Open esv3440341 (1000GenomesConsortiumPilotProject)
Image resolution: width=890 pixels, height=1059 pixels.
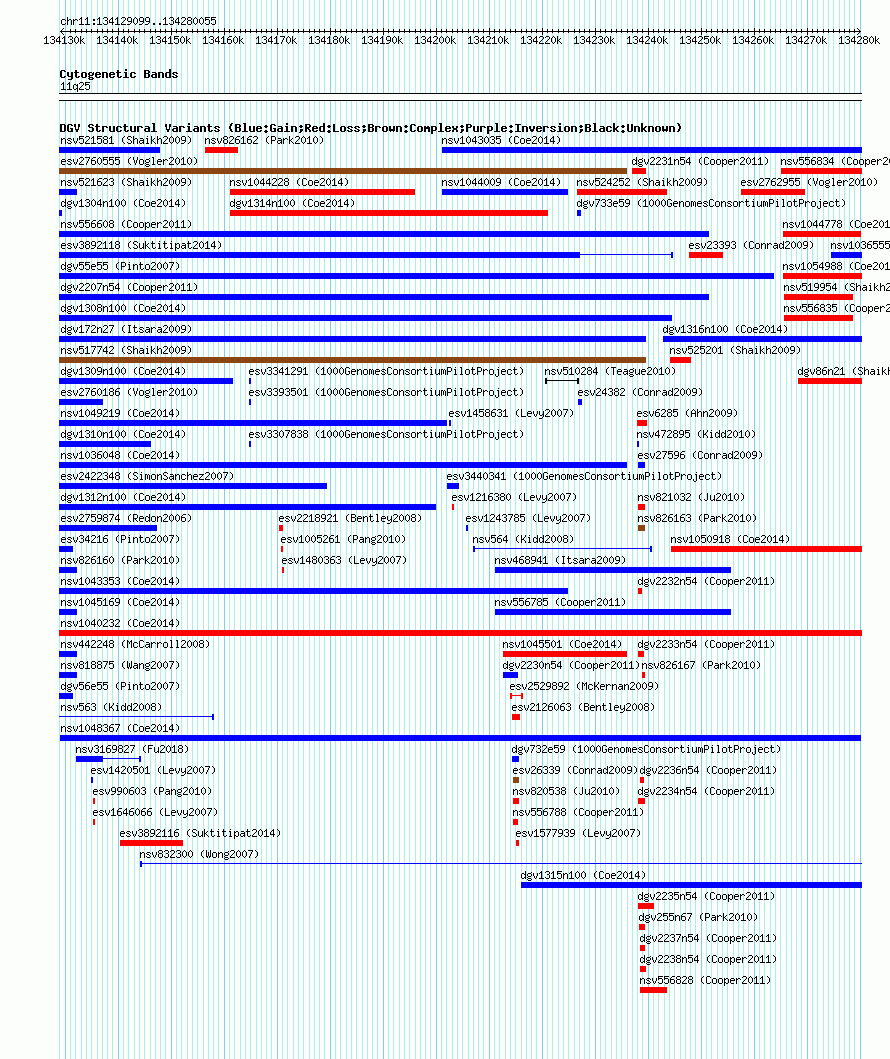(x=584, y=476)
